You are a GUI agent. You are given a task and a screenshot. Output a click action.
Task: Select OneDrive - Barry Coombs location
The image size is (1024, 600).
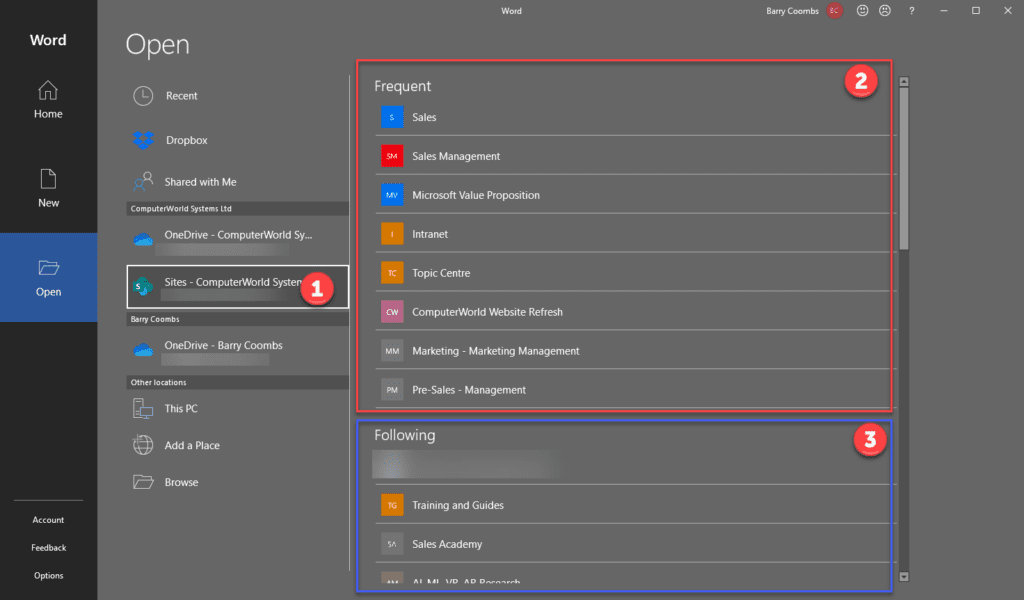(238, 351)
